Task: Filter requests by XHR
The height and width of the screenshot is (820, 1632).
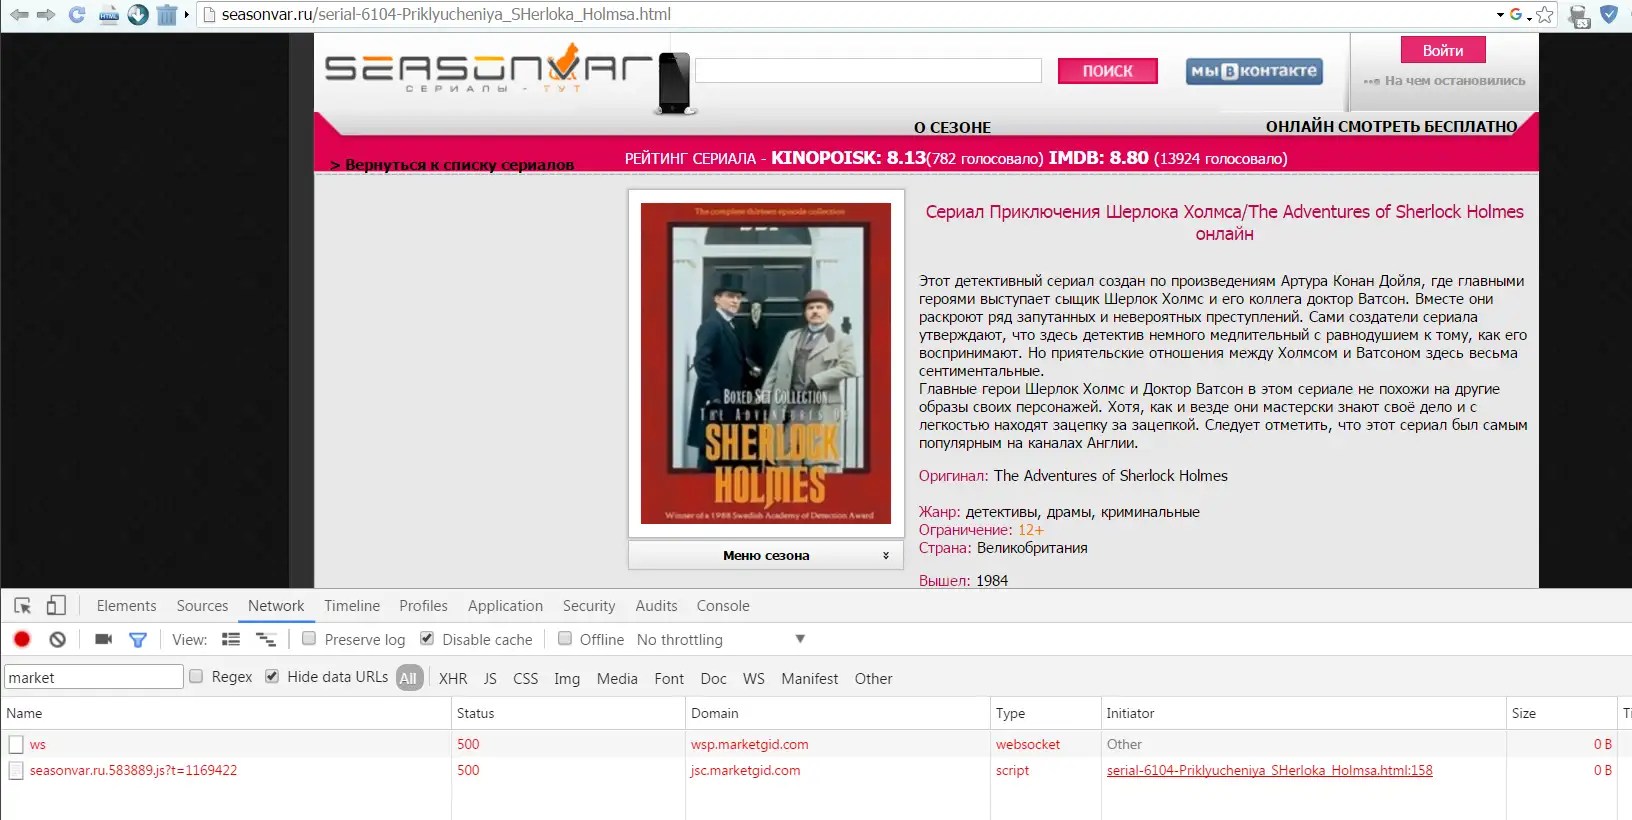Action: point(453,678)
